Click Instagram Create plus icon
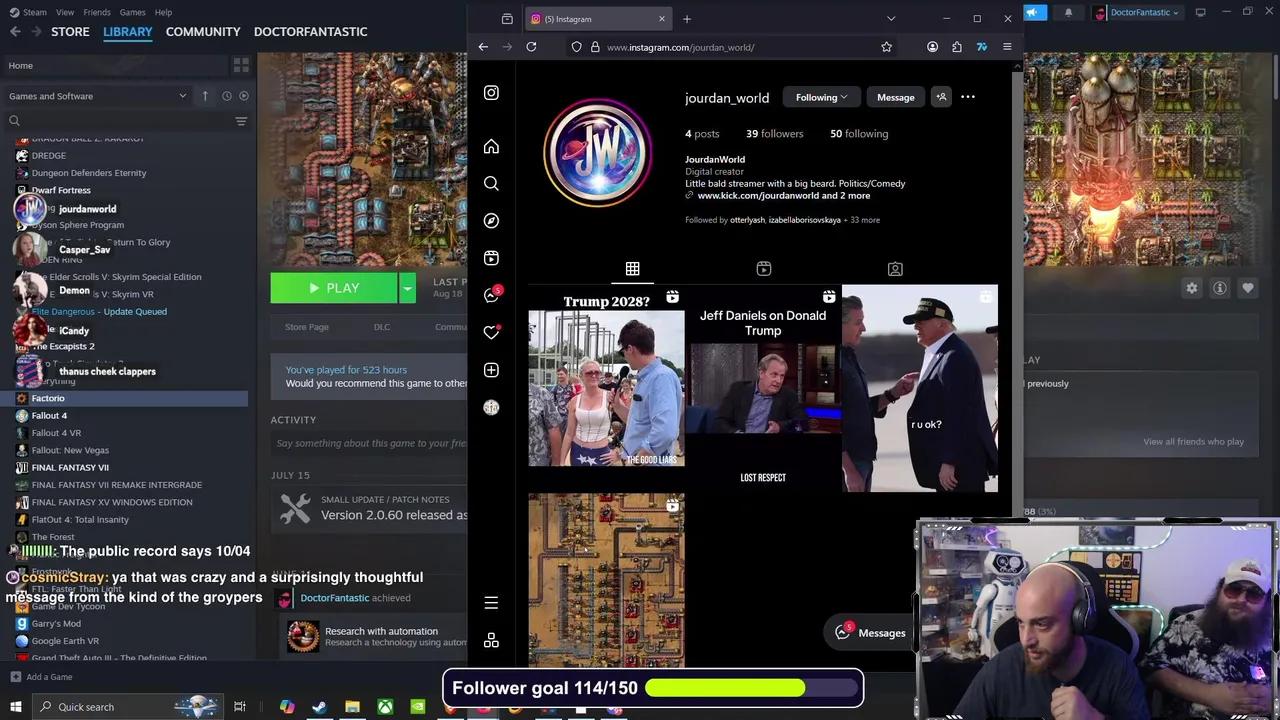The height and width of the screenshot is (720, 1280). pyautogui.click(x=491, y=370)
